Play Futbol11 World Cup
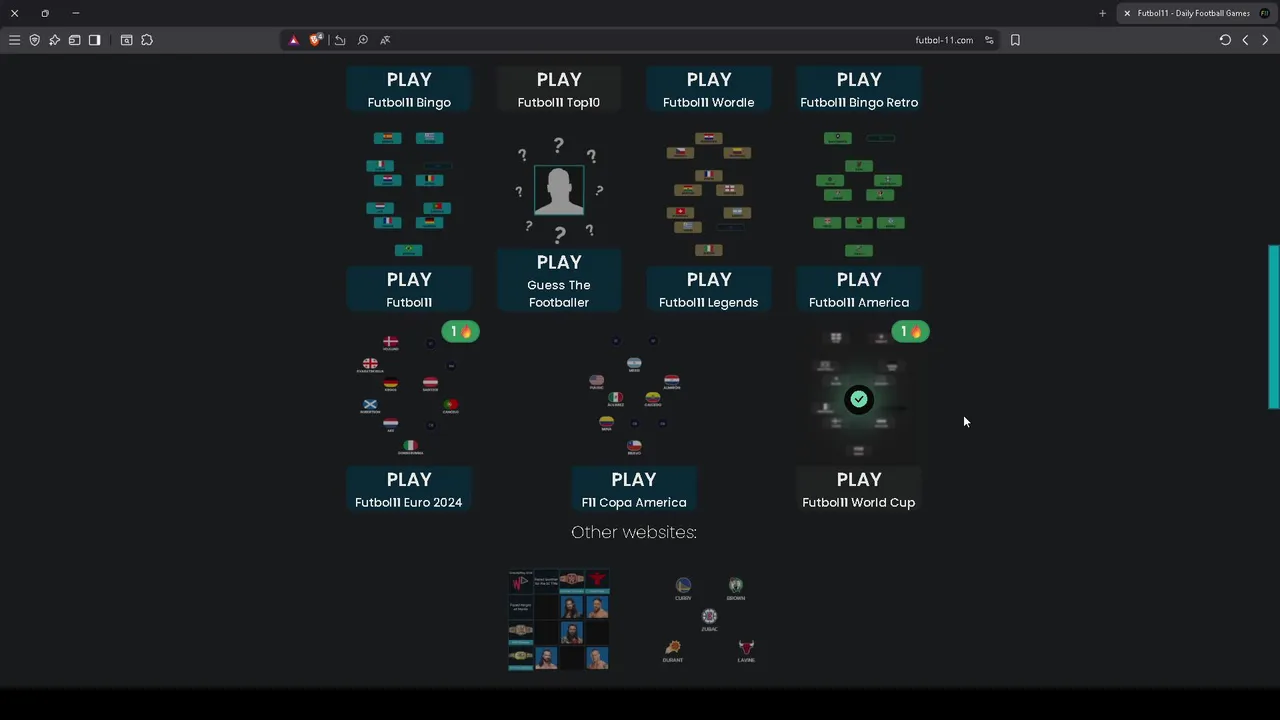Image resolution: width=1280 pixels, height=720 pixels. coord(859,489)
